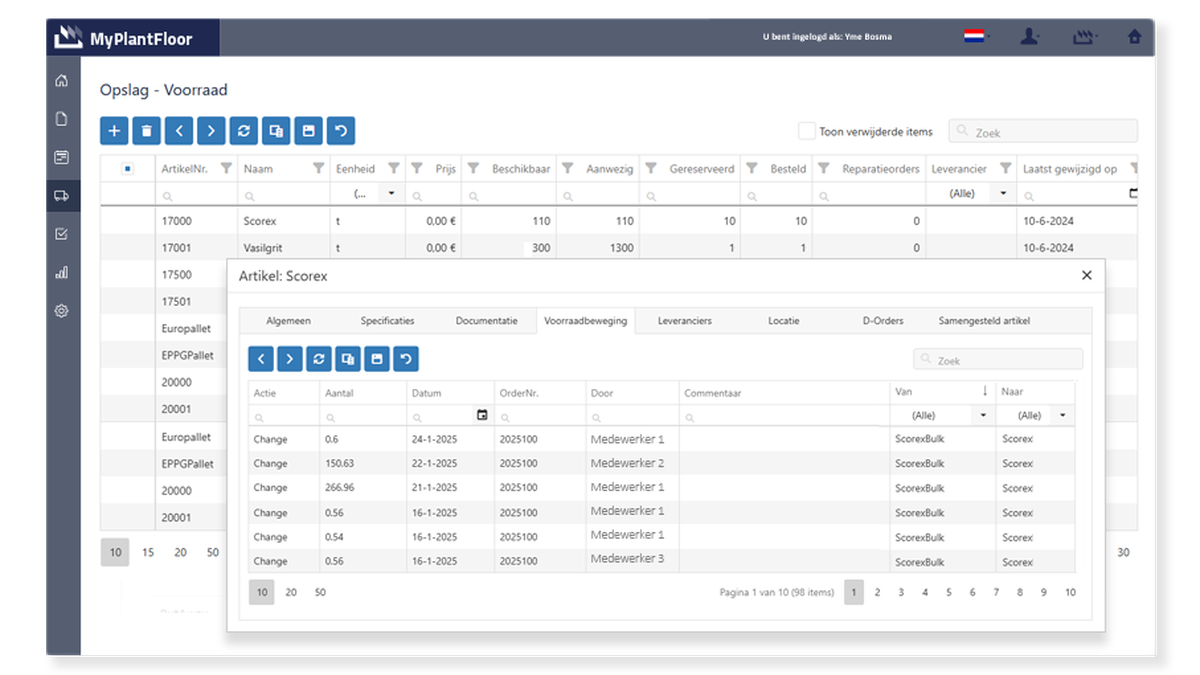Click next arrow in Artikel dialog toolbar

click(x=289, y=359)
